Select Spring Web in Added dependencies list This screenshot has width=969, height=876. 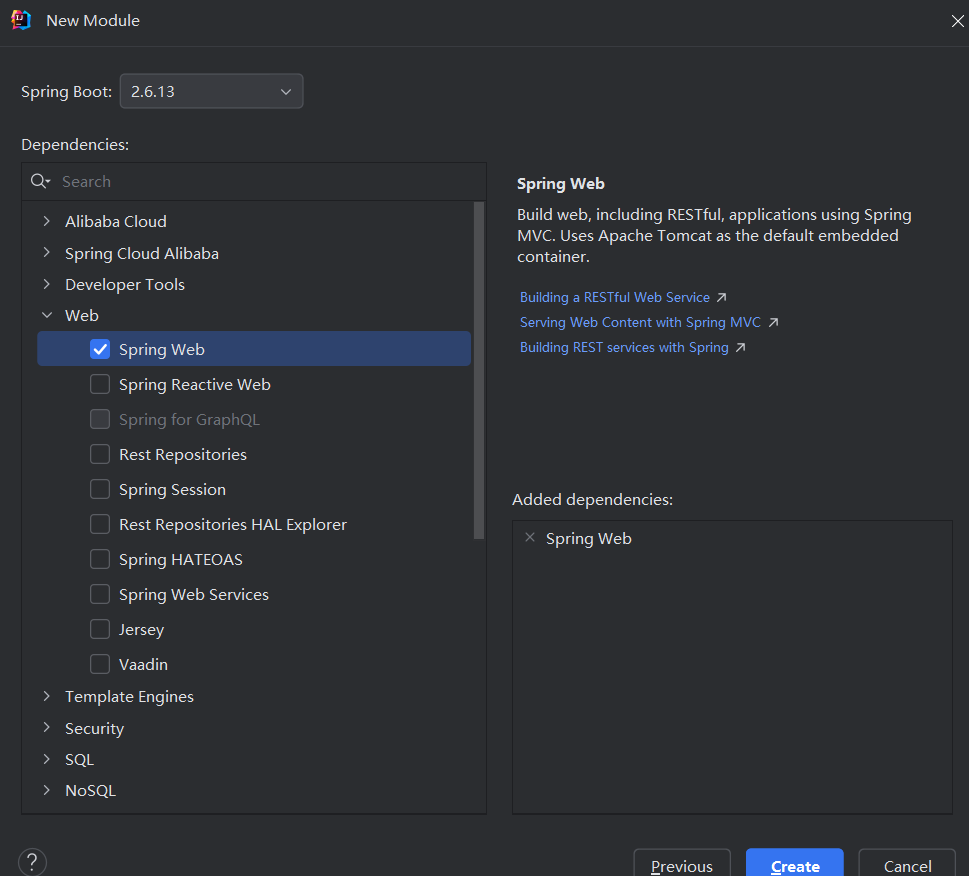[x=588, y=539]
